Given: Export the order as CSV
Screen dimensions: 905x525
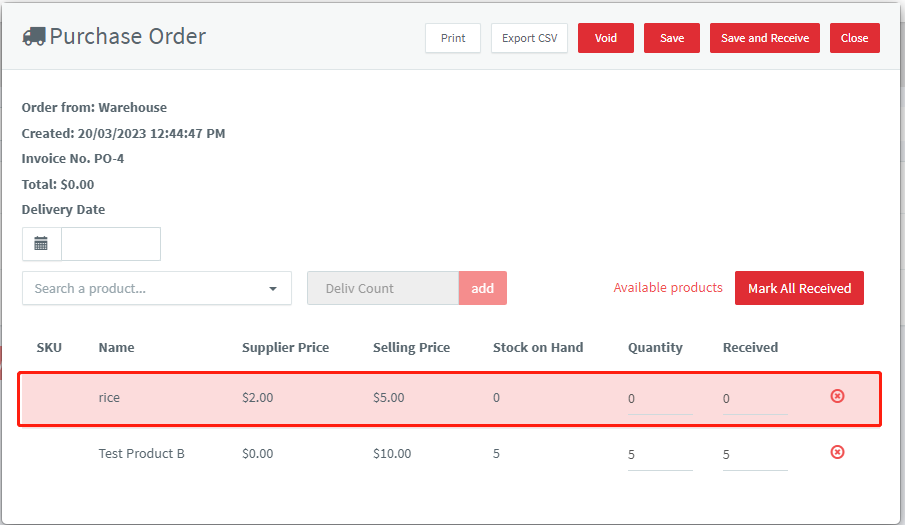Looking at the screenshot, I should (x=529, y=38).
